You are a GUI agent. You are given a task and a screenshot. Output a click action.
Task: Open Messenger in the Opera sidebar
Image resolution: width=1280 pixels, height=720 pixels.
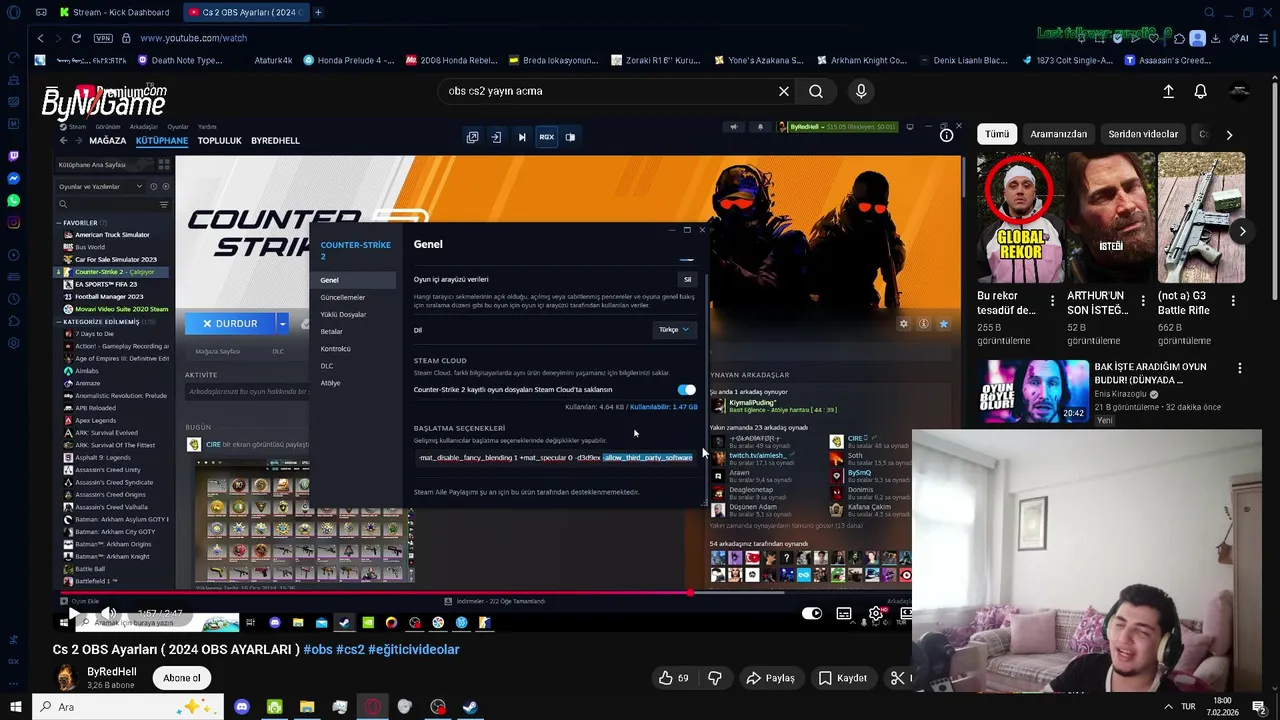click(13, 178)
